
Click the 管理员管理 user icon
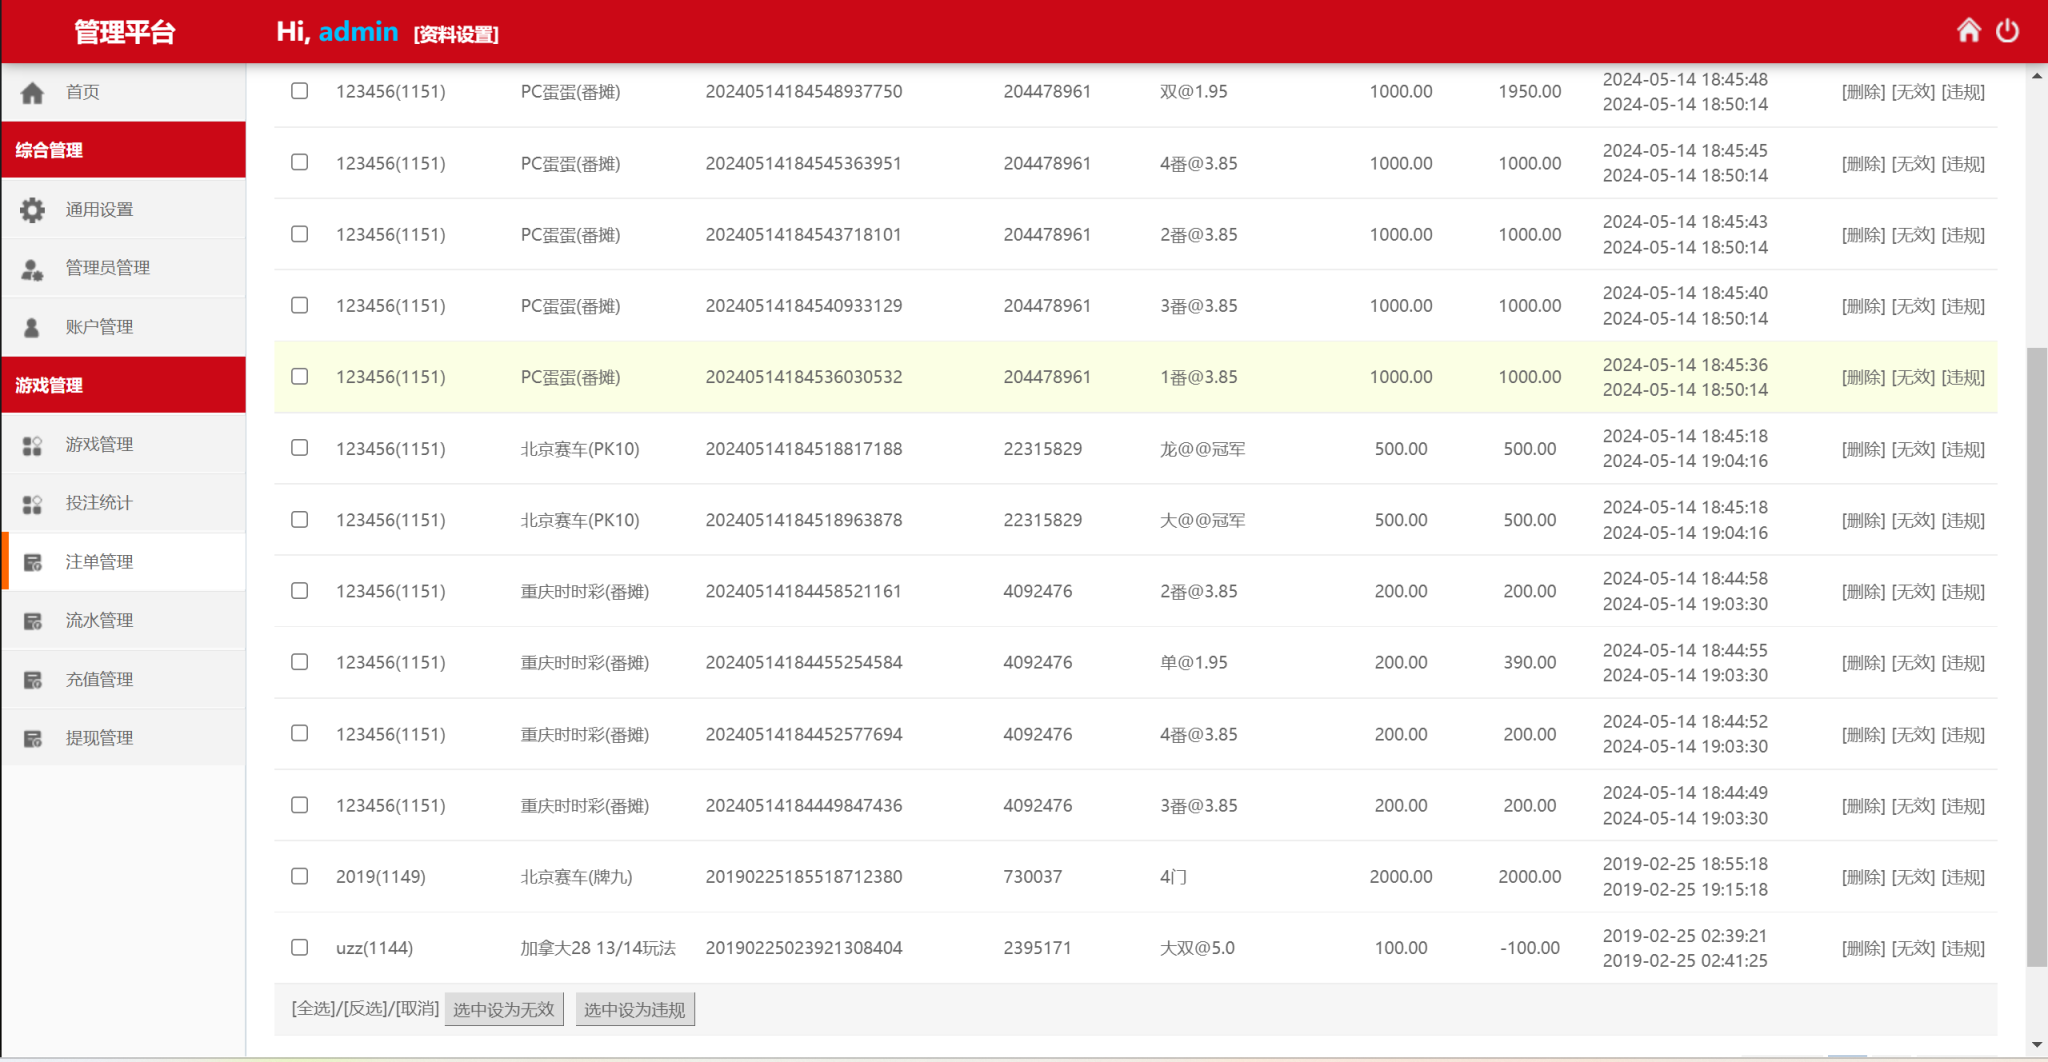(x=32, y=268)
